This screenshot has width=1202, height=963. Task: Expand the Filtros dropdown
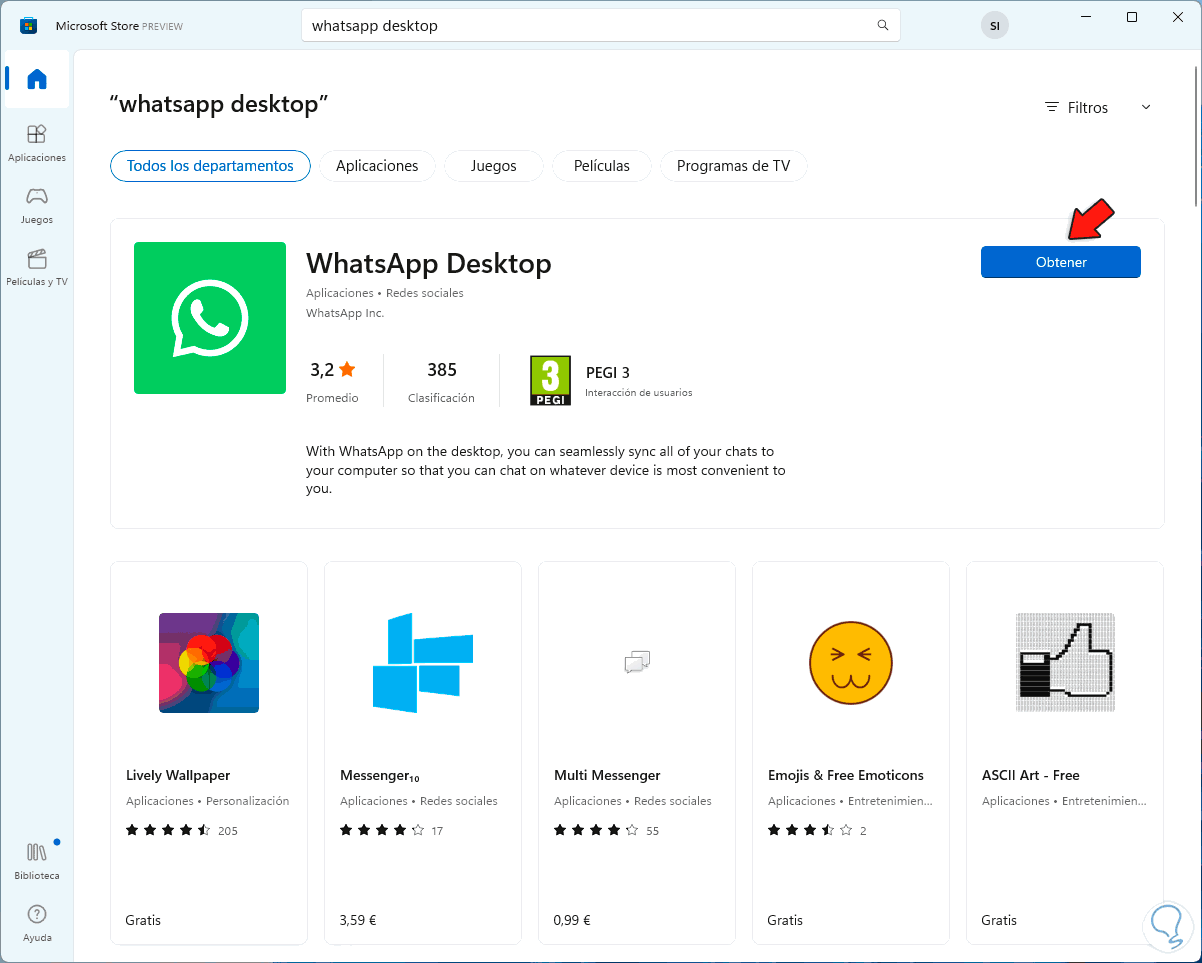click(x=1098, y=107)
